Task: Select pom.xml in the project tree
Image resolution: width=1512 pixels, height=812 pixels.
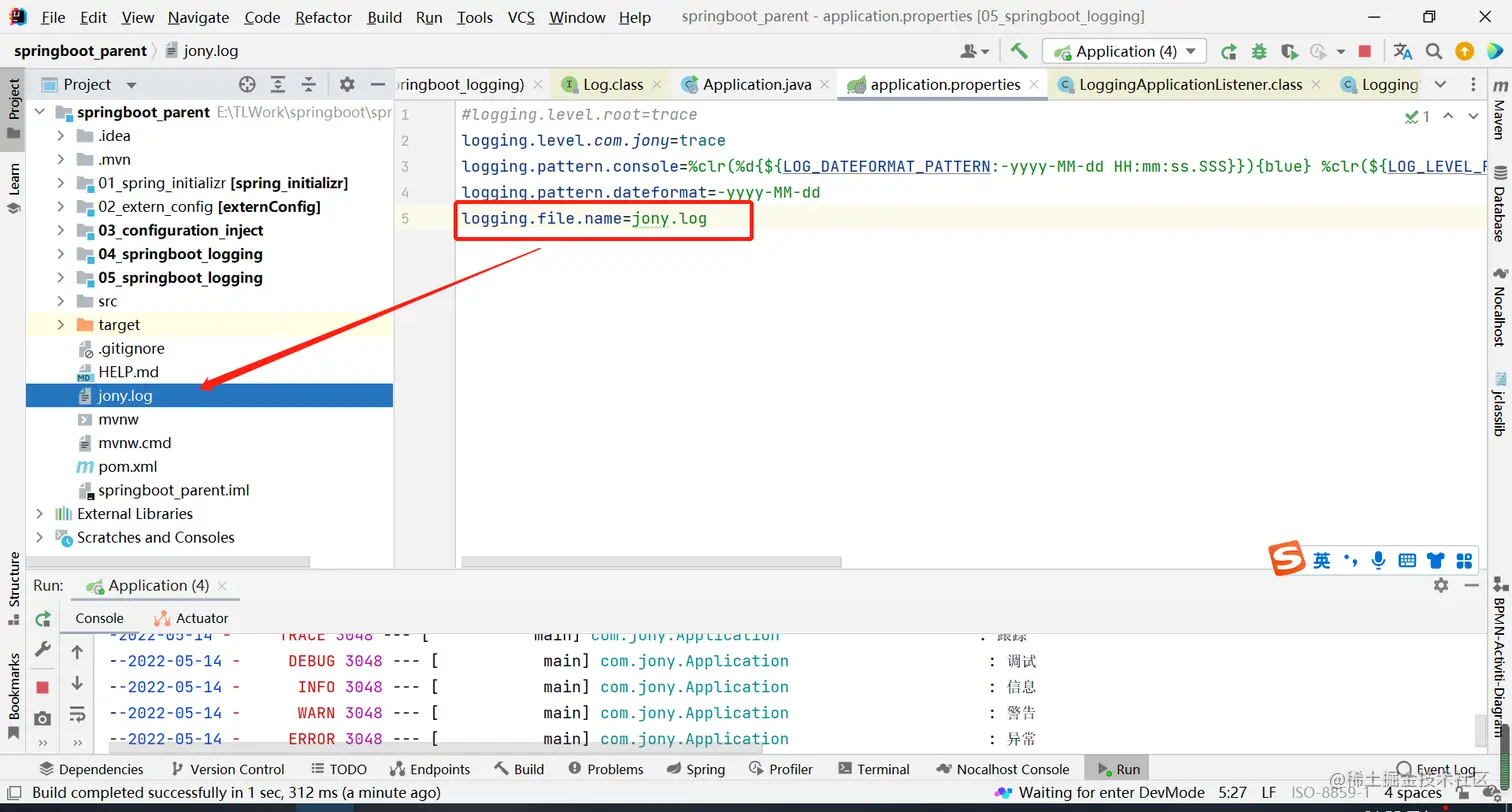Action: pyautogui.click(x=127, y=467)
